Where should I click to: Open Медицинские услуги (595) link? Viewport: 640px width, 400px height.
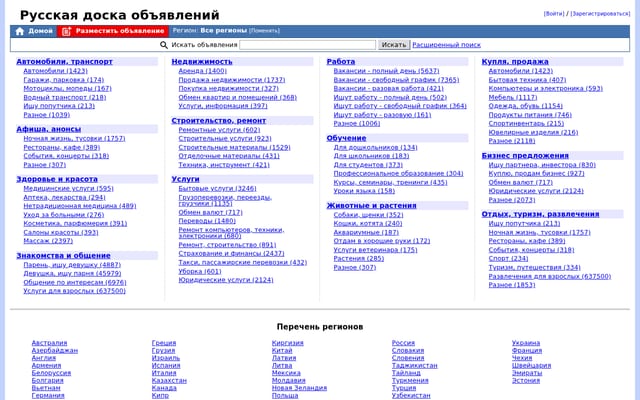(68, 189)
